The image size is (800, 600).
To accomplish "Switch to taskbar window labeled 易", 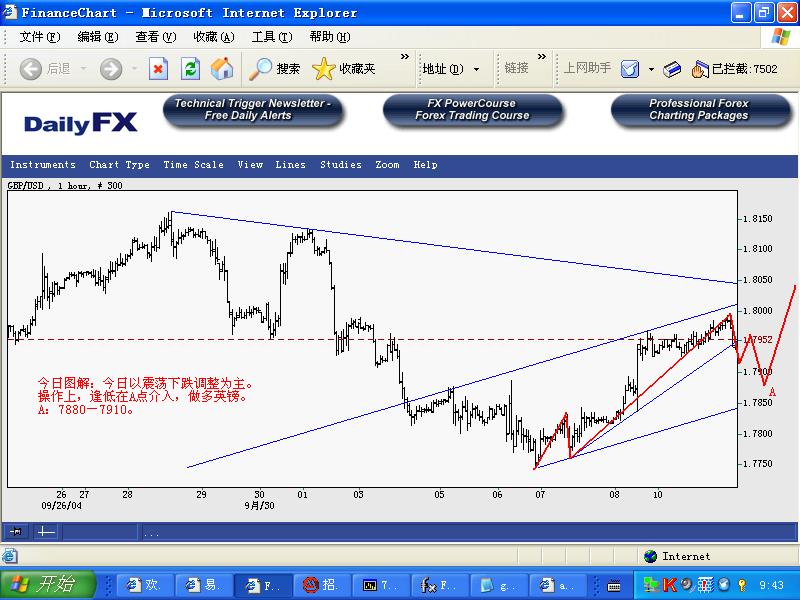I will coord(204,585).
